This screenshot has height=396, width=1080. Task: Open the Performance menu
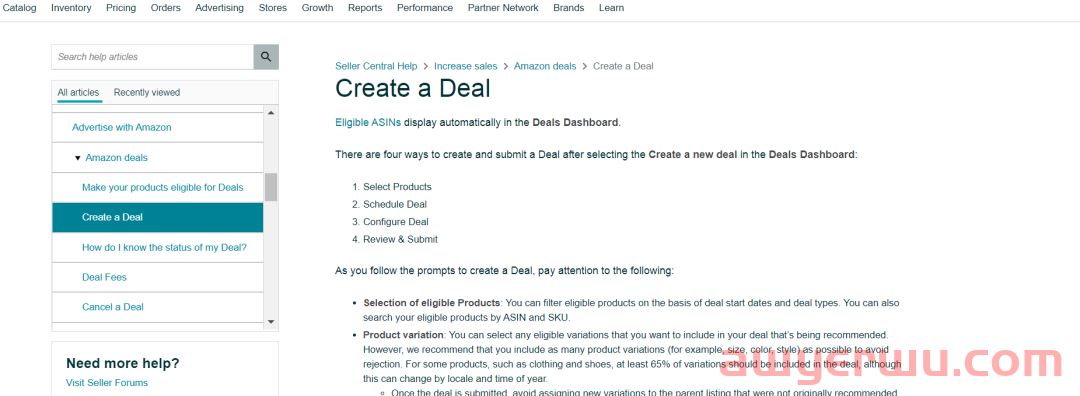tap(425, 8)
